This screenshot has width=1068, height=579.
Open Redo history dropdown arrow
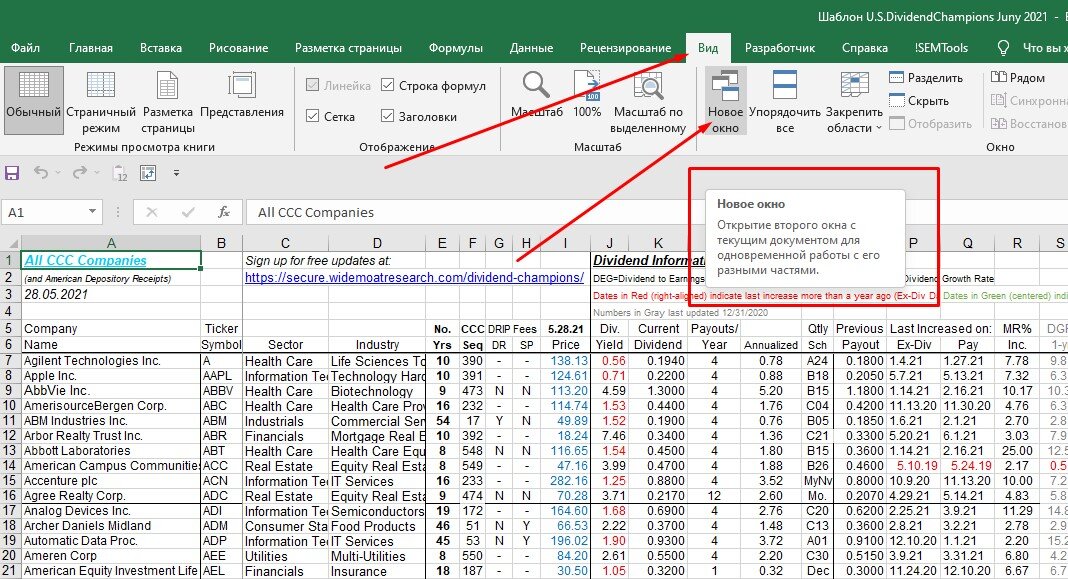click(x=95, y=174)
